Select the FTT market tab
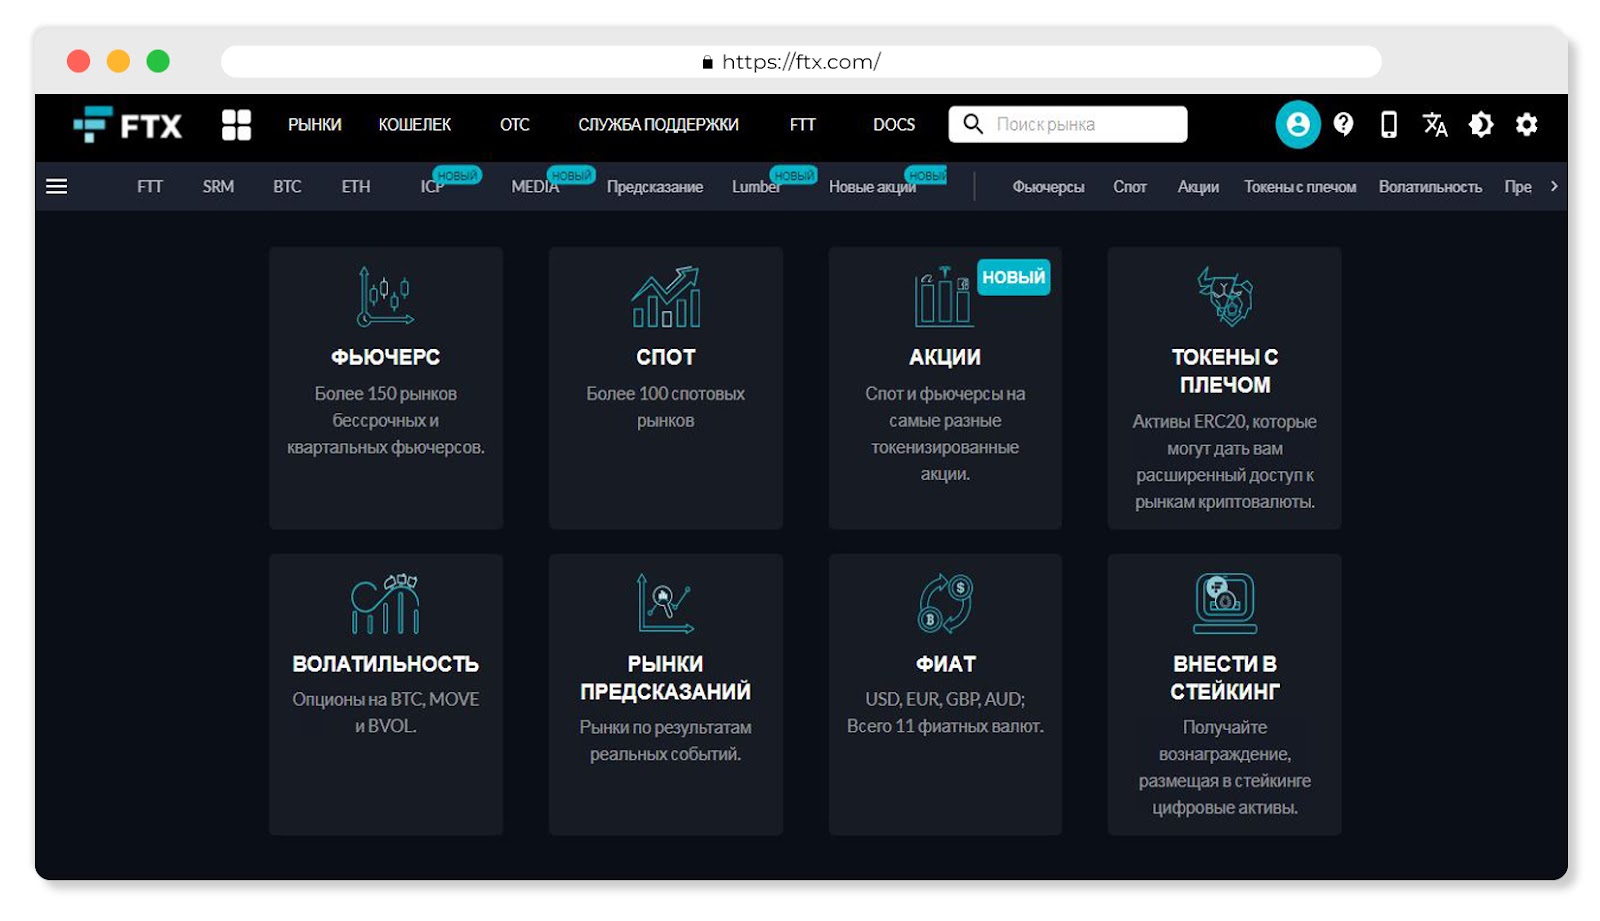 tap(150, 186)
